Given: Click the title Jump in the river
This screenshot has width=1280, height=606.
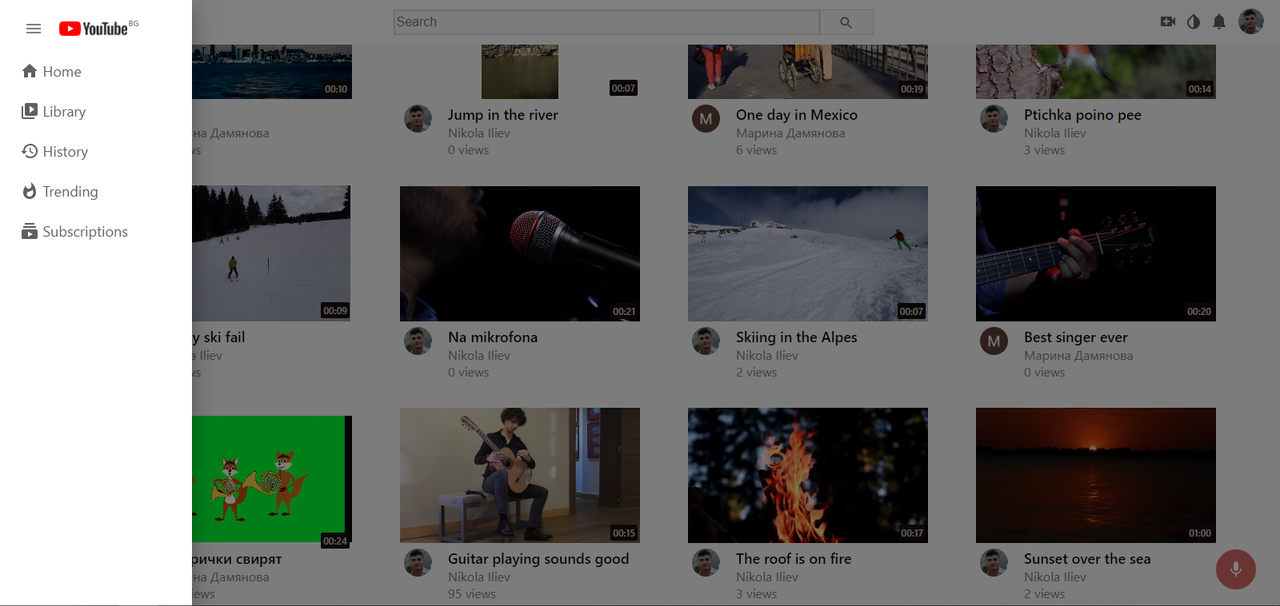Looking at the screenshot, I should [x=503, y=115].
